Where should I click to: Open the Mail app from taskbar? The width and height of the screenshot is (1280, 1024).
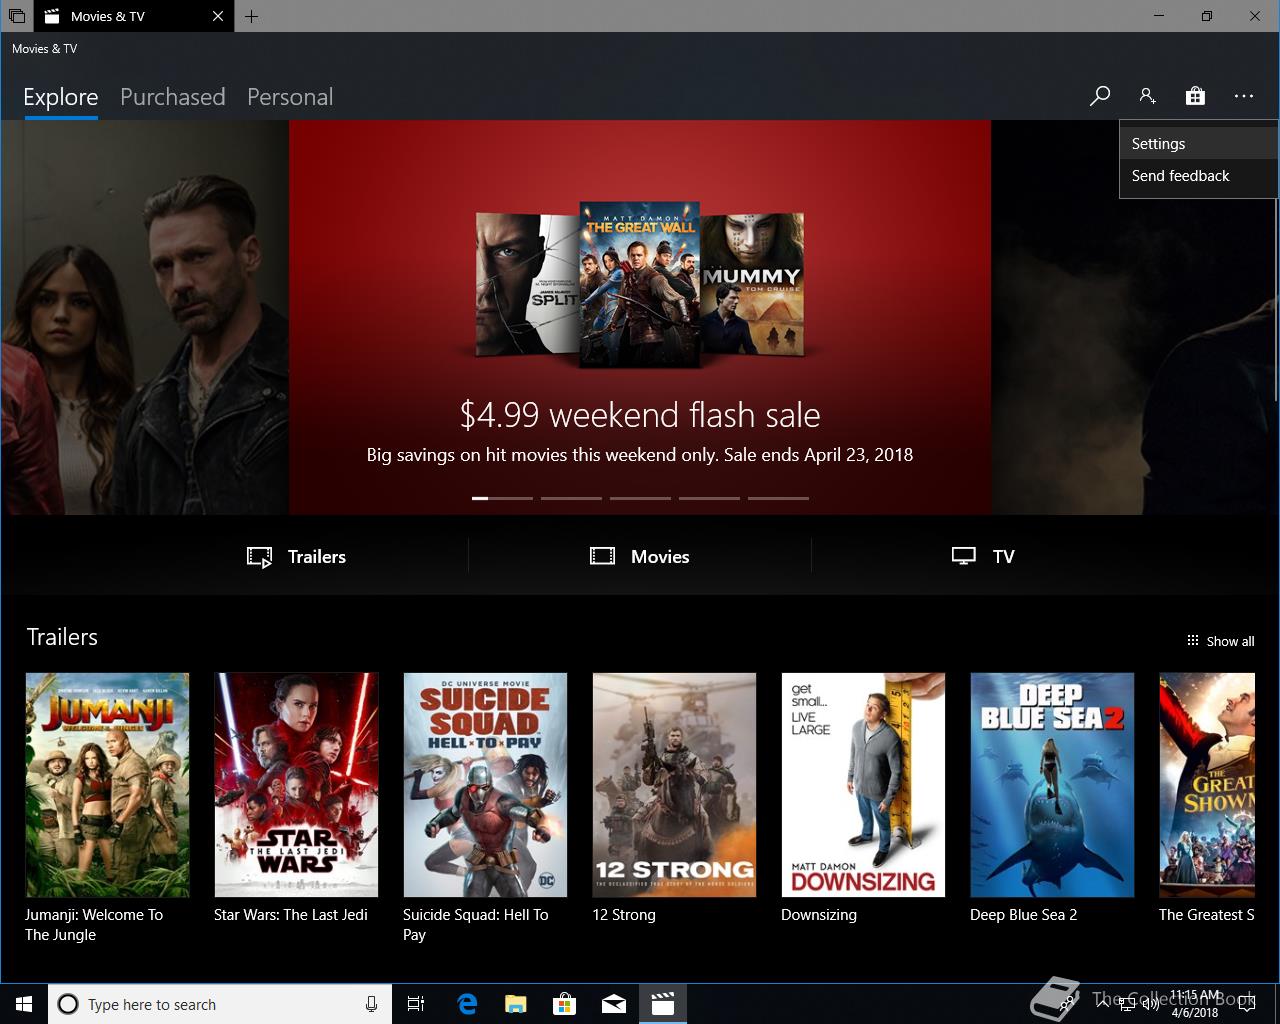click(614, 1004)
